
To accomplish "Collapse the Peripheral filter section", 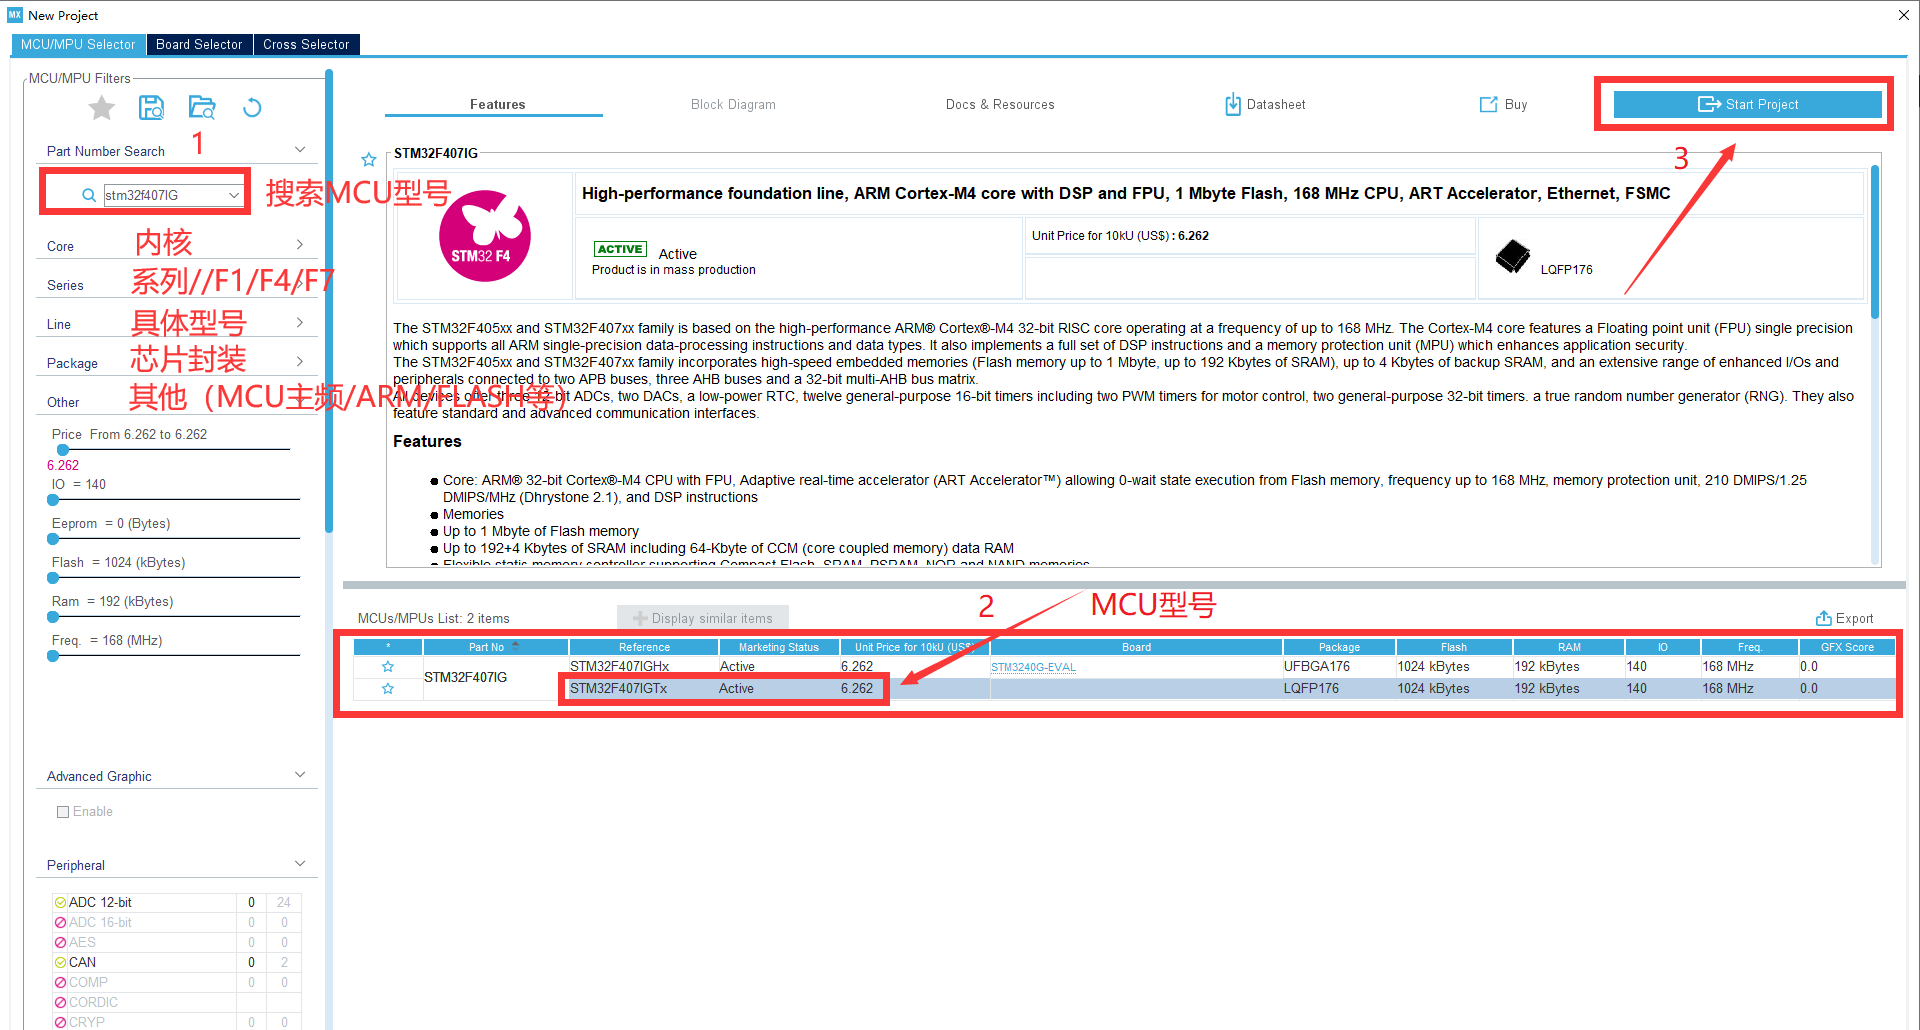I will click(x=300, y=864).
